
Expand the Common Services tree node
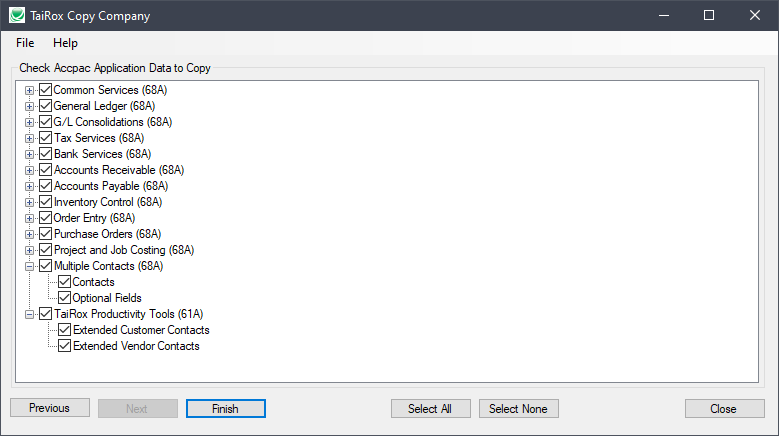pyautogui.click(x=29, y=90)
